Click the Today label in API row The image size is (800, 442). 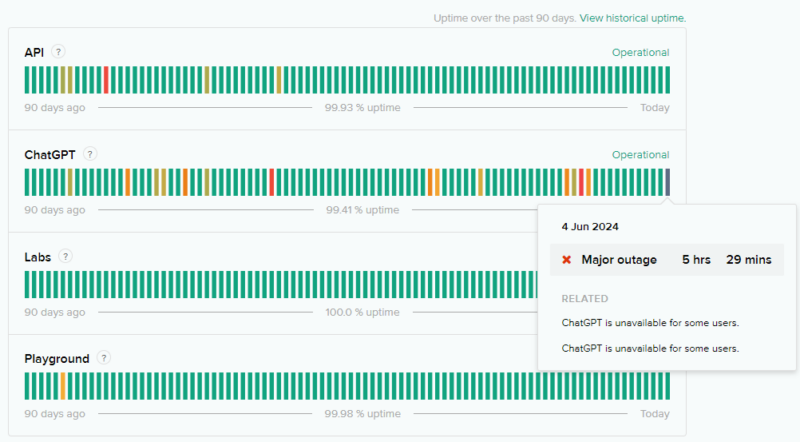(x=655, y=108)
